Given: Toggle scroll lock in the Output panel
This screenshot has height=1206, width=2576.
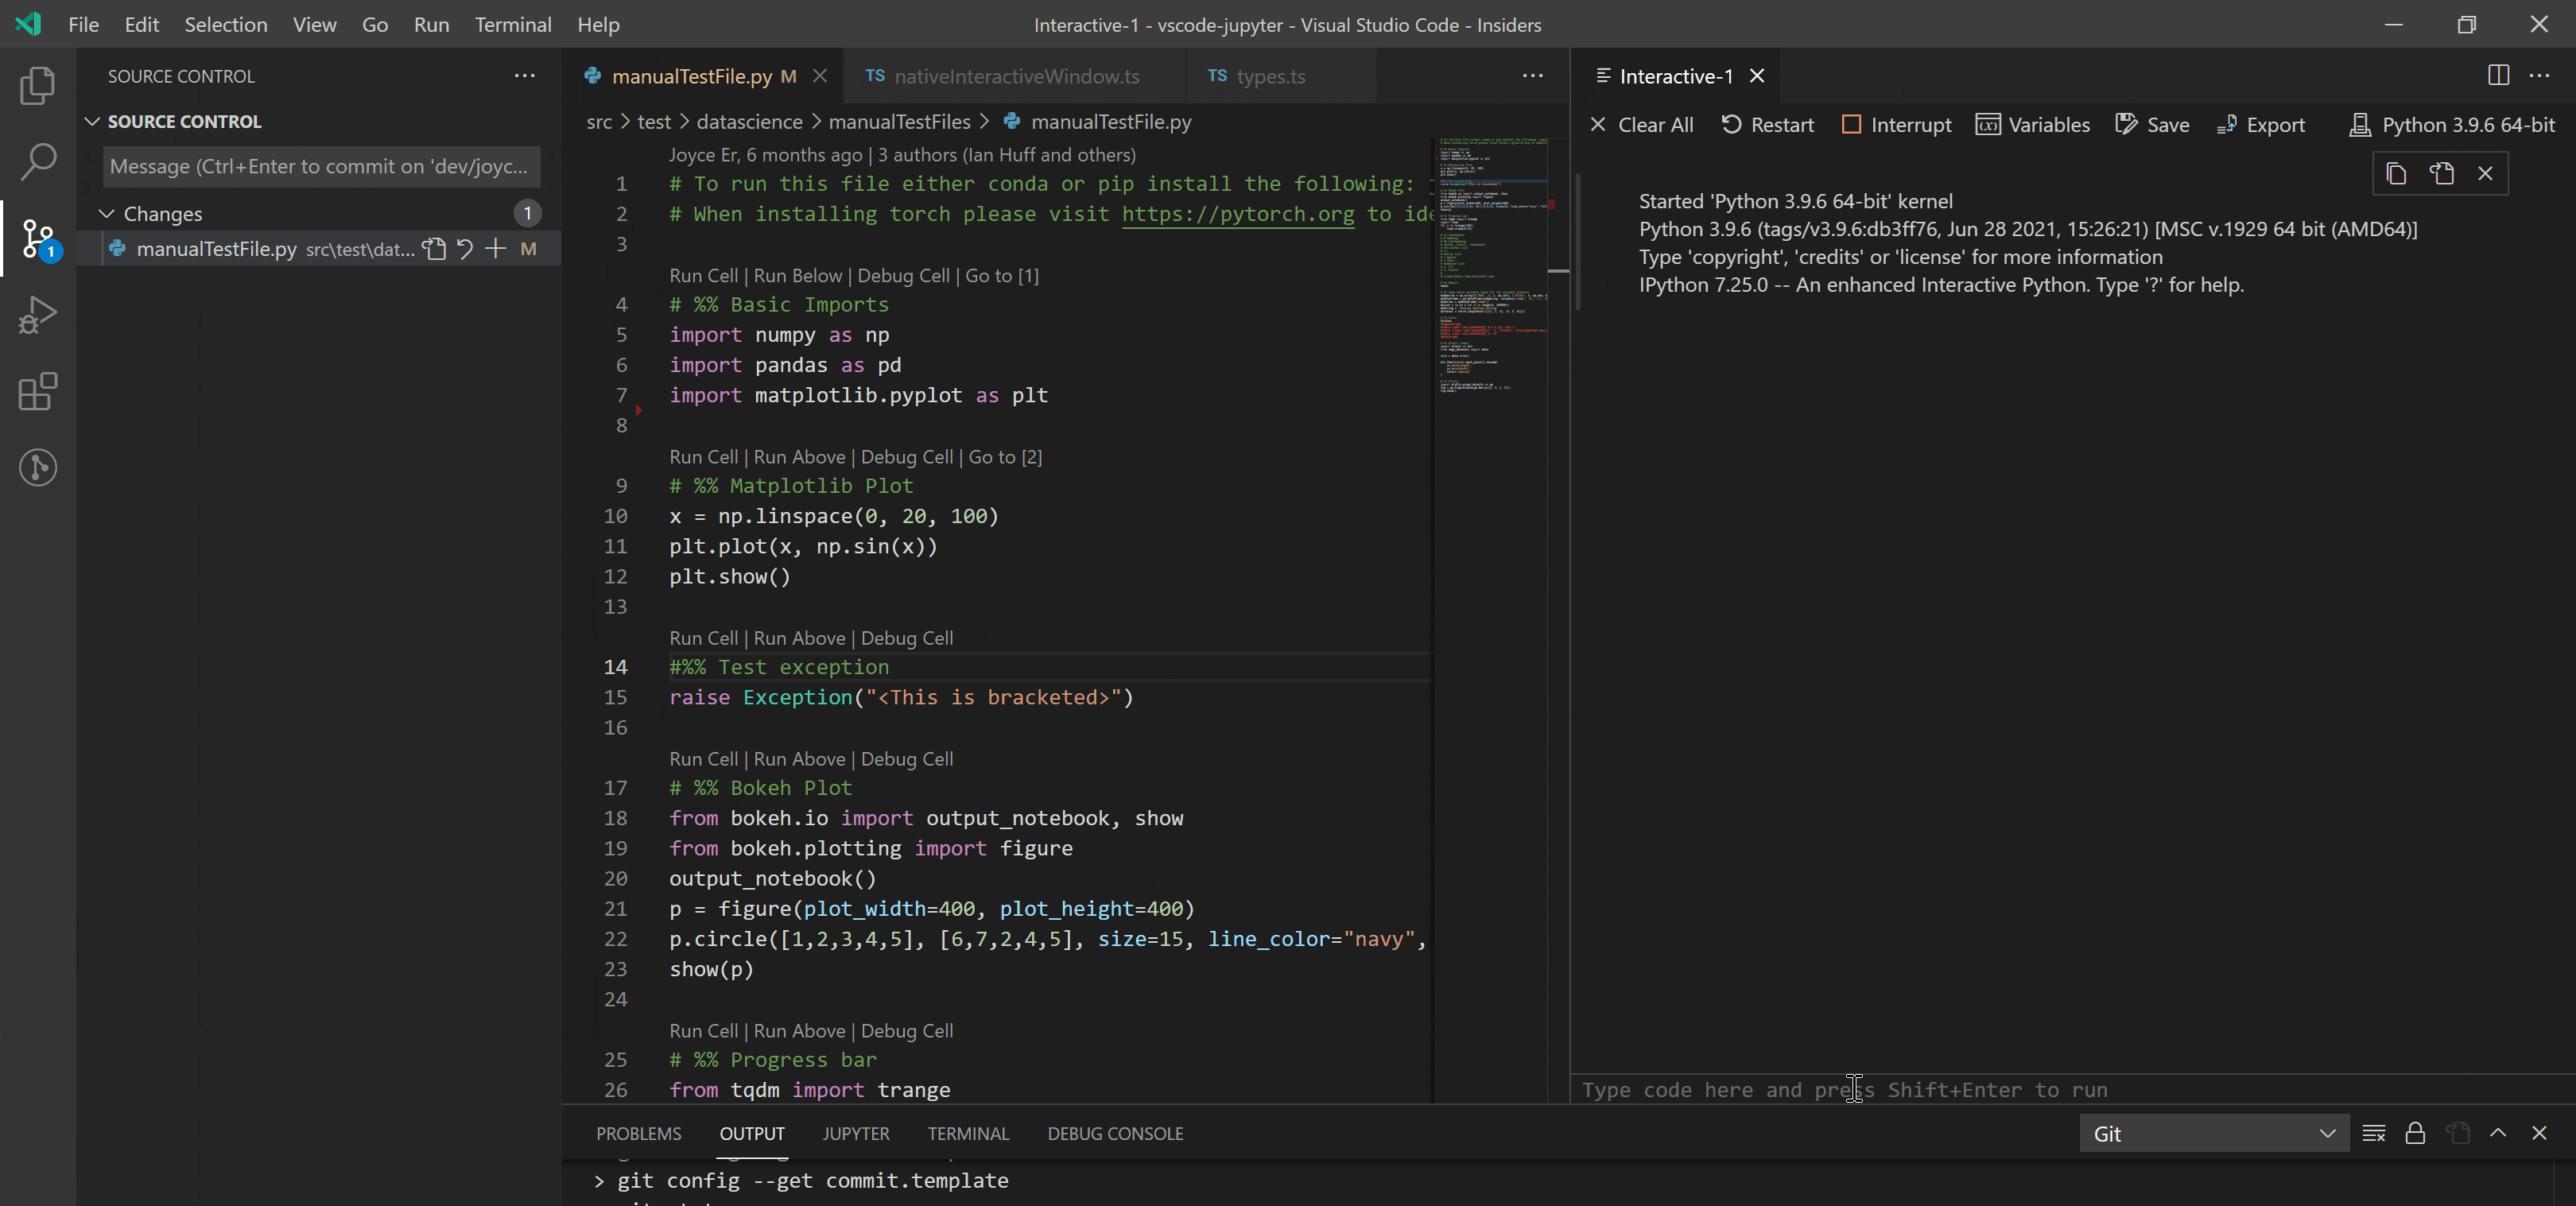Looking at the screenshot, I should [x=2415, y=1133].
